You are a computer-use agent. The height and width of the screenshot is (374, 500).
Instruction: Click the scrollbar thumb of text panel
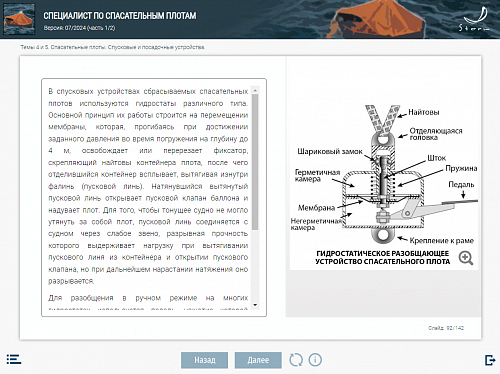point(255,162)
